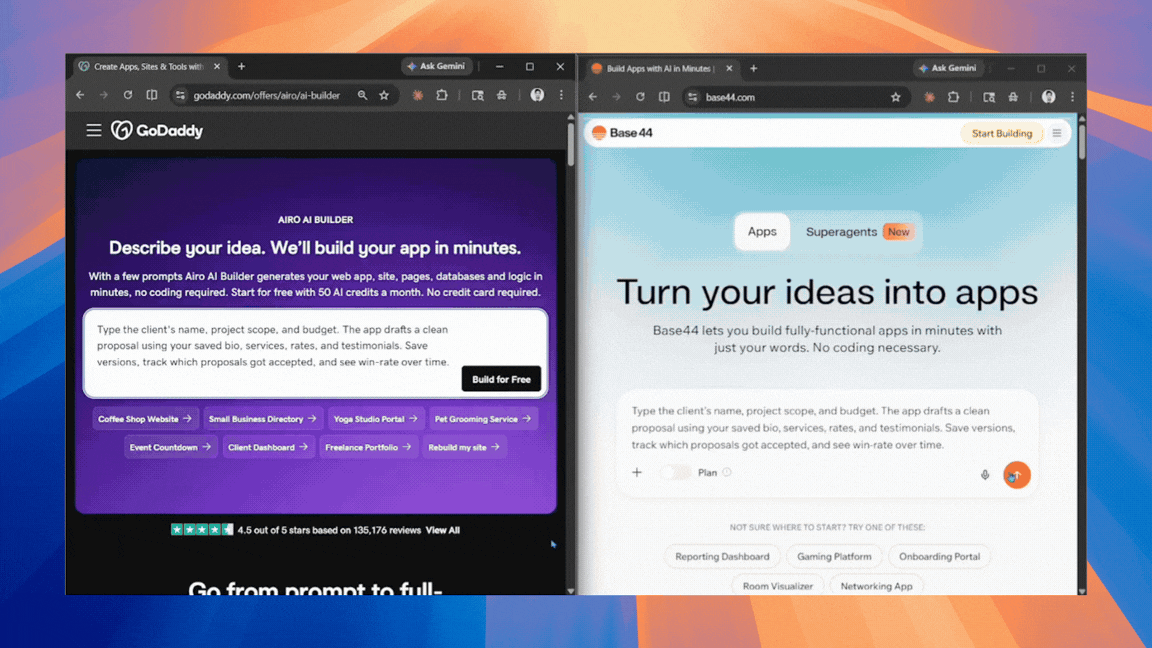Choose Pet Grooming Service suggestion

483,419
